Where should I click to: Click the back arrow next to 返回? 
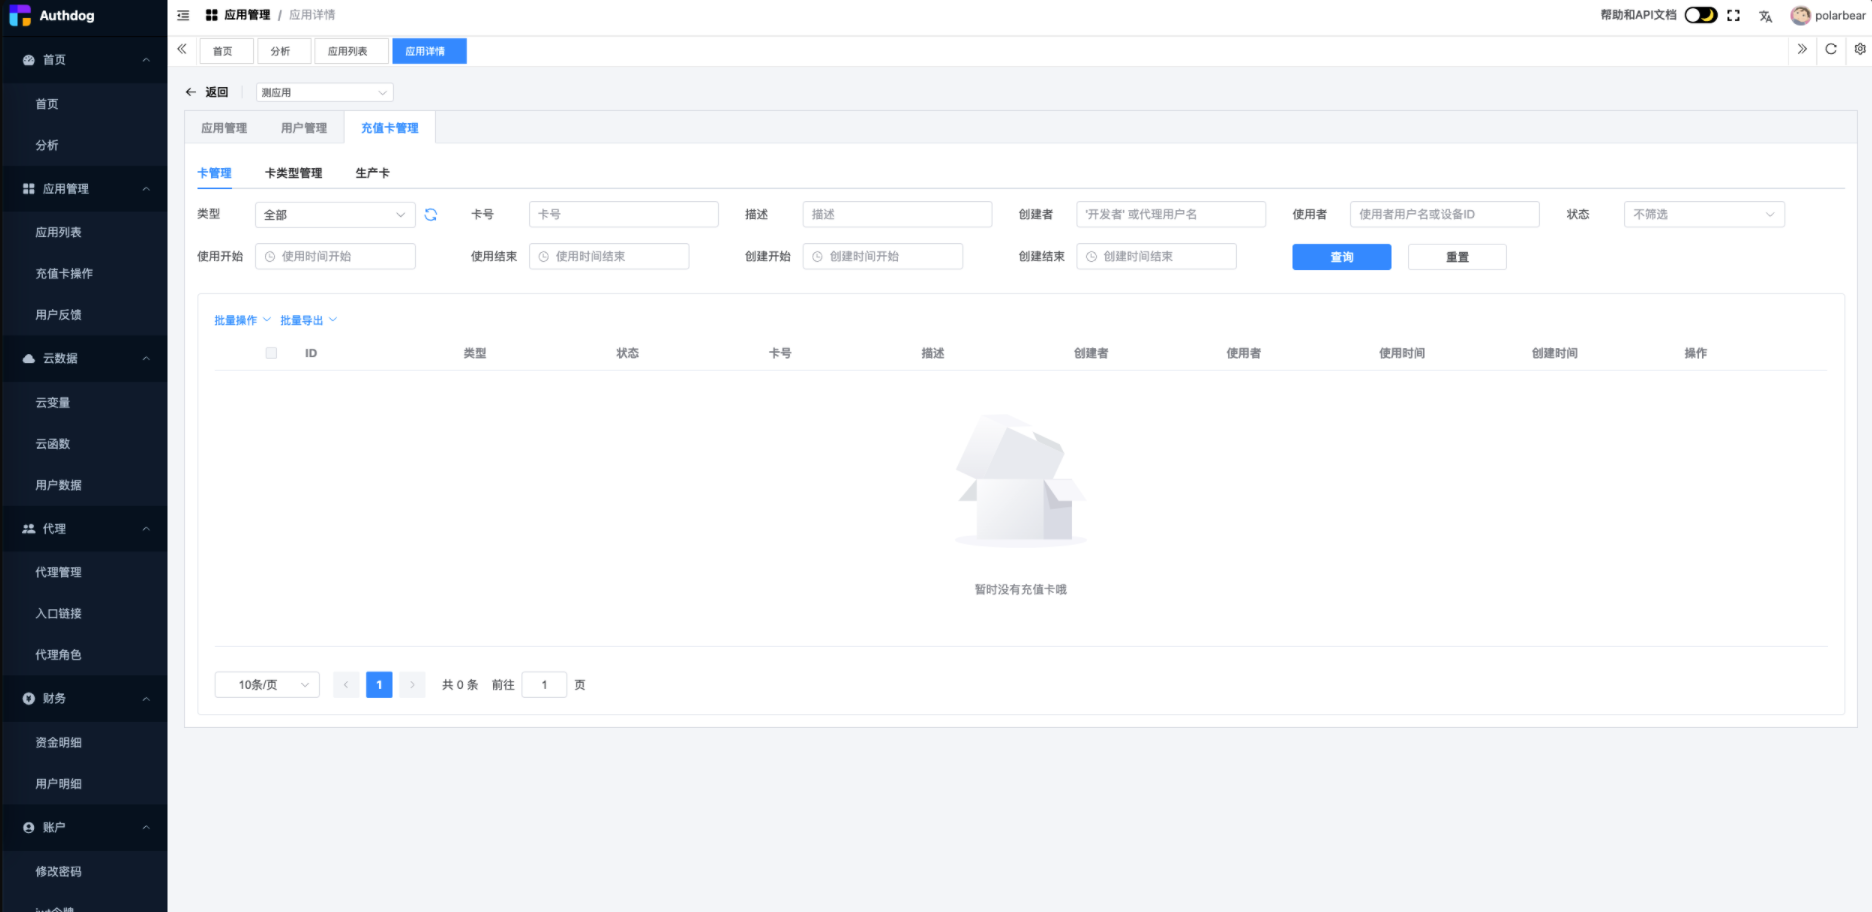(x=191, y=92)
